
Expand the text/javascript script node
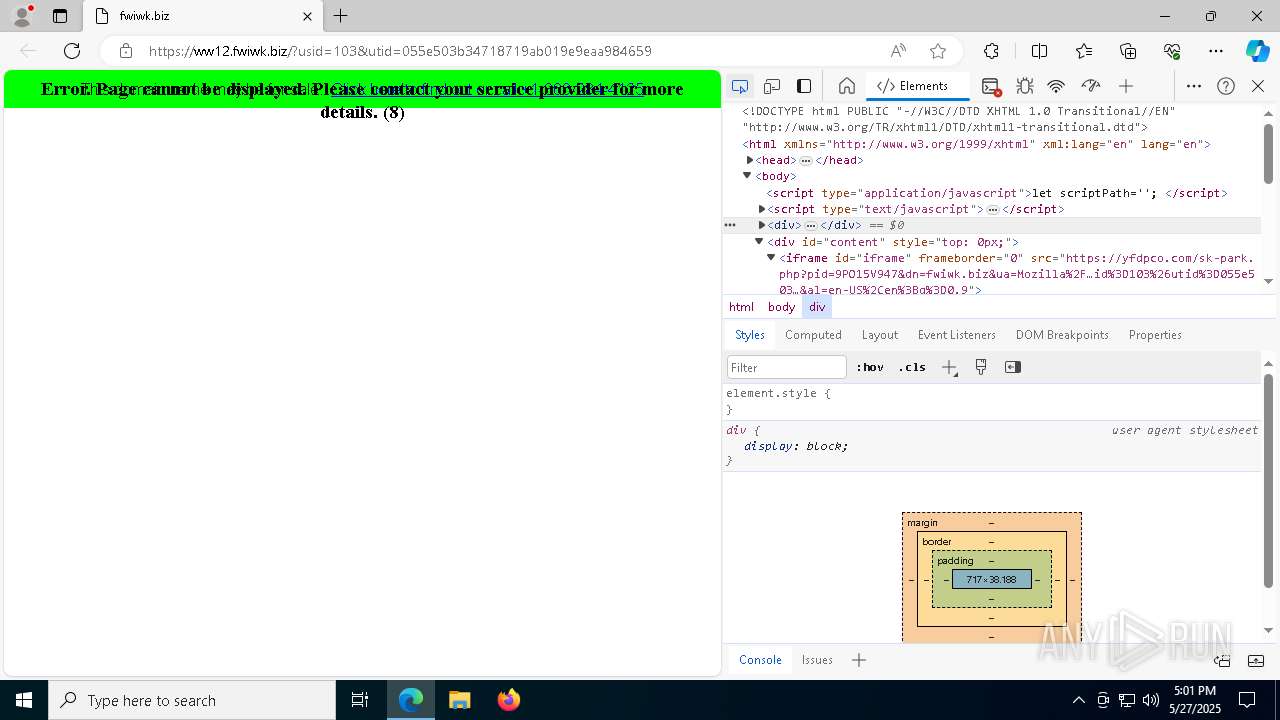(x=762, y=209)
